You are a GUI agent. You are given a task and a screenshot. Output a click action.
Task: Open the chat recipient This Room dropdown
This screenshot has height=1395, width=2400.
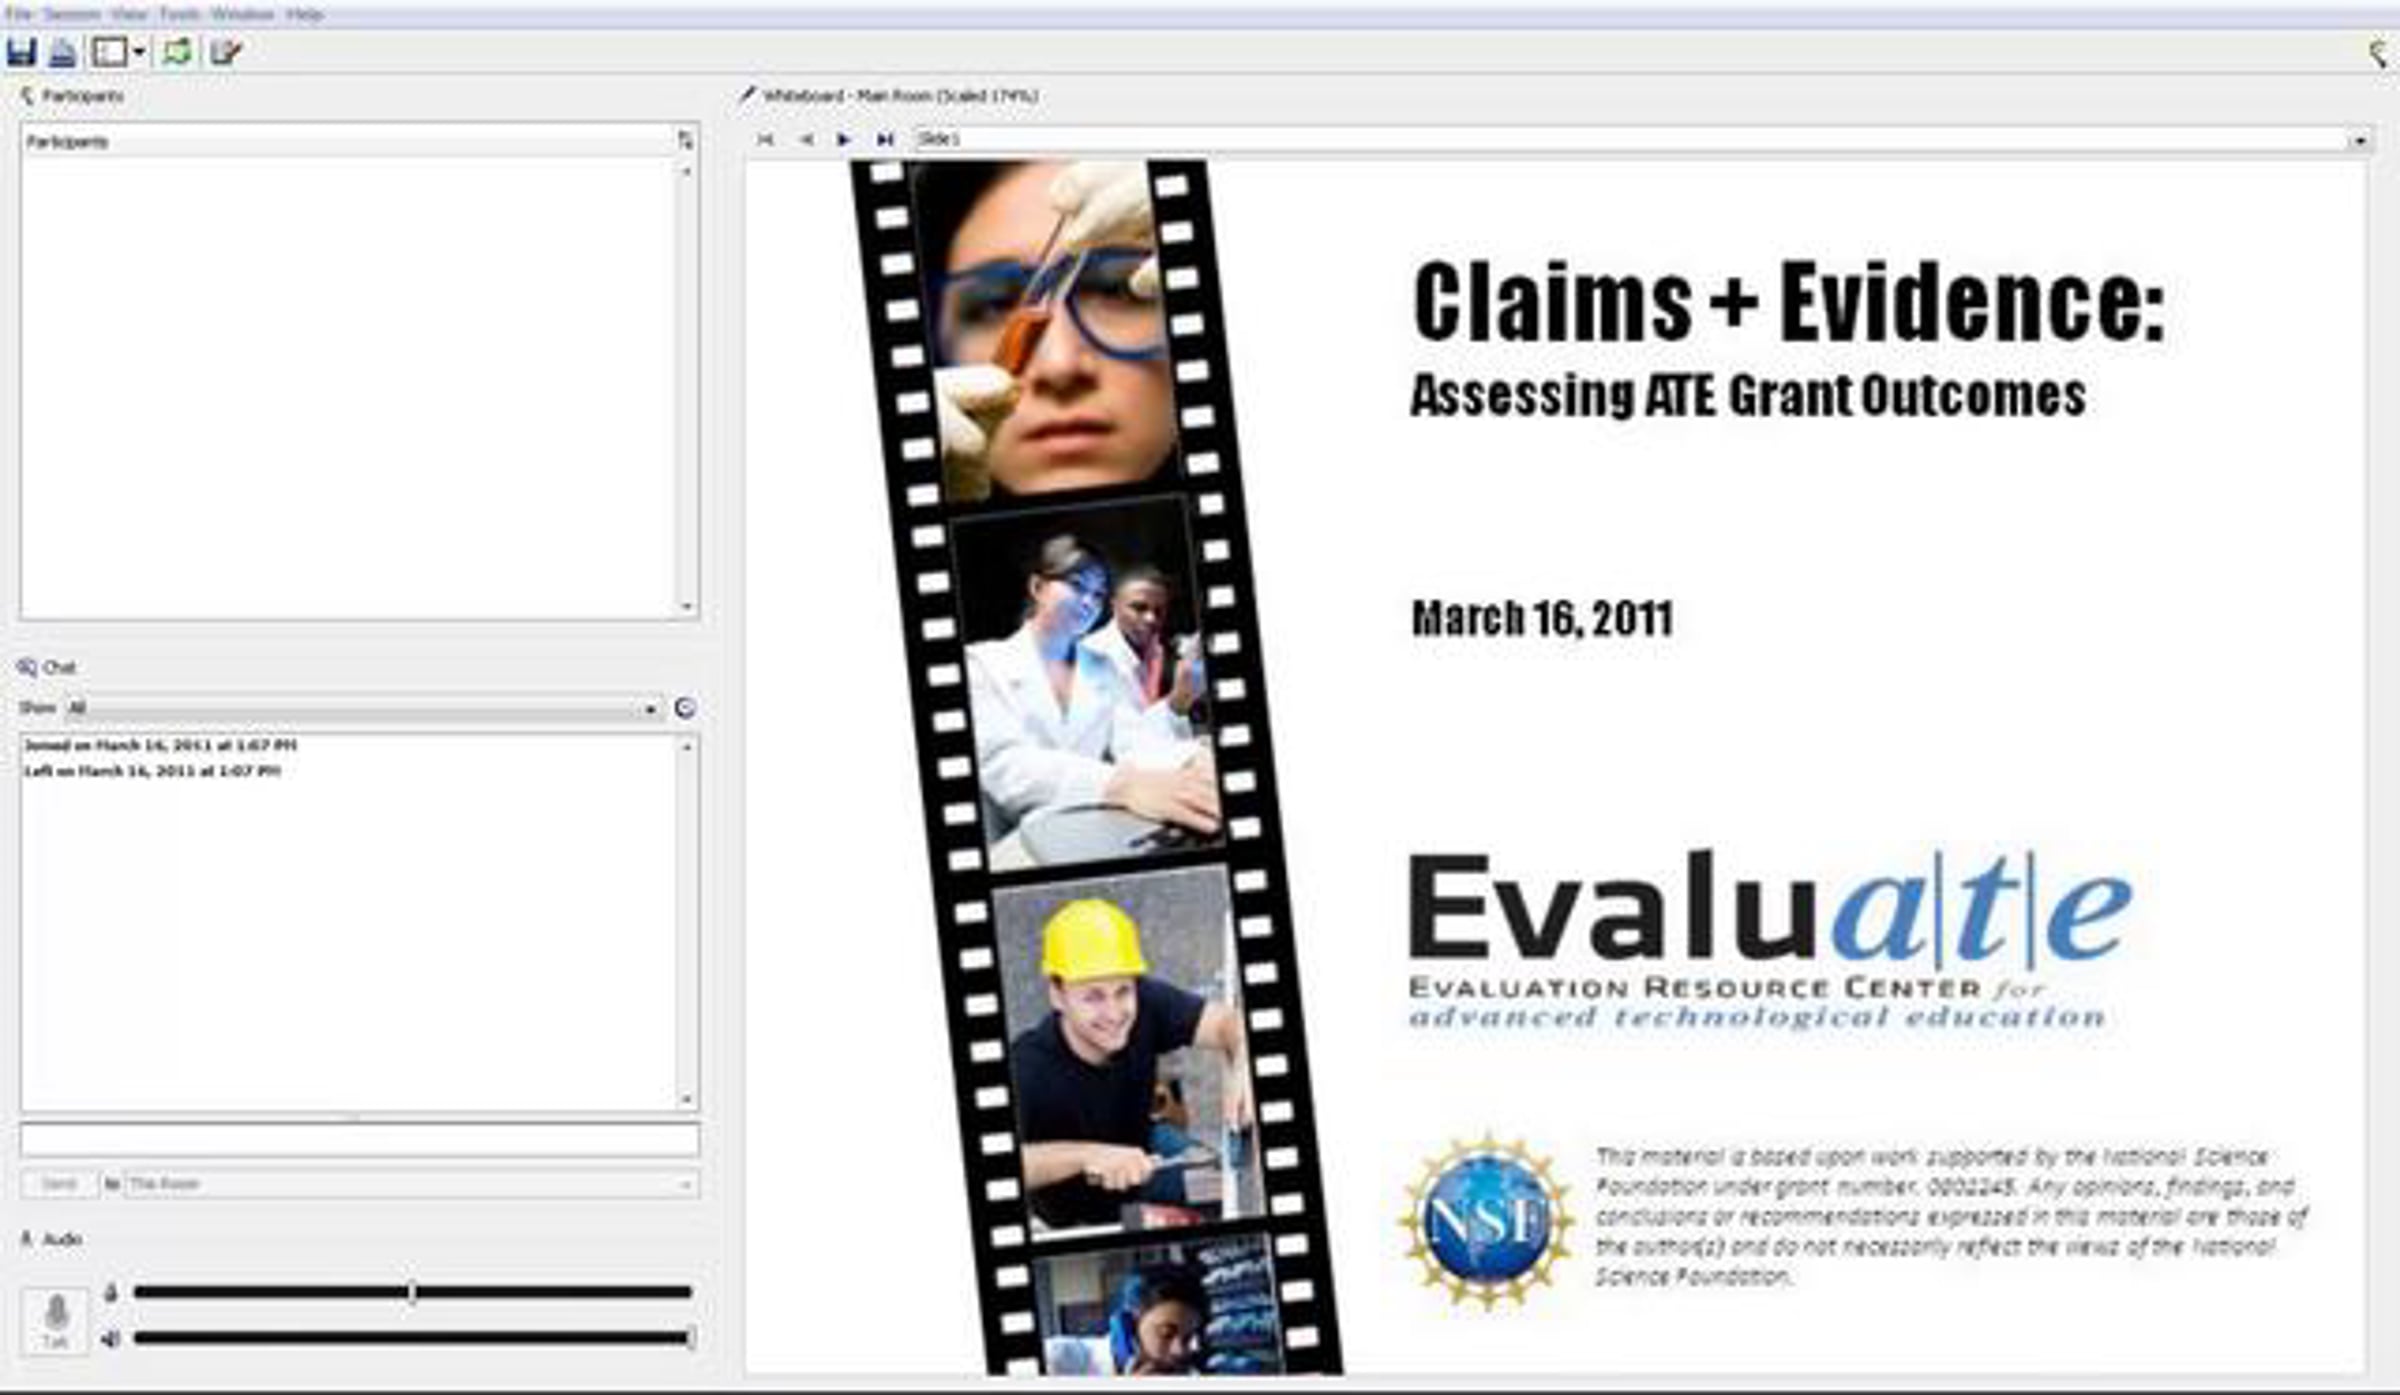click(x=411, y=1184)
